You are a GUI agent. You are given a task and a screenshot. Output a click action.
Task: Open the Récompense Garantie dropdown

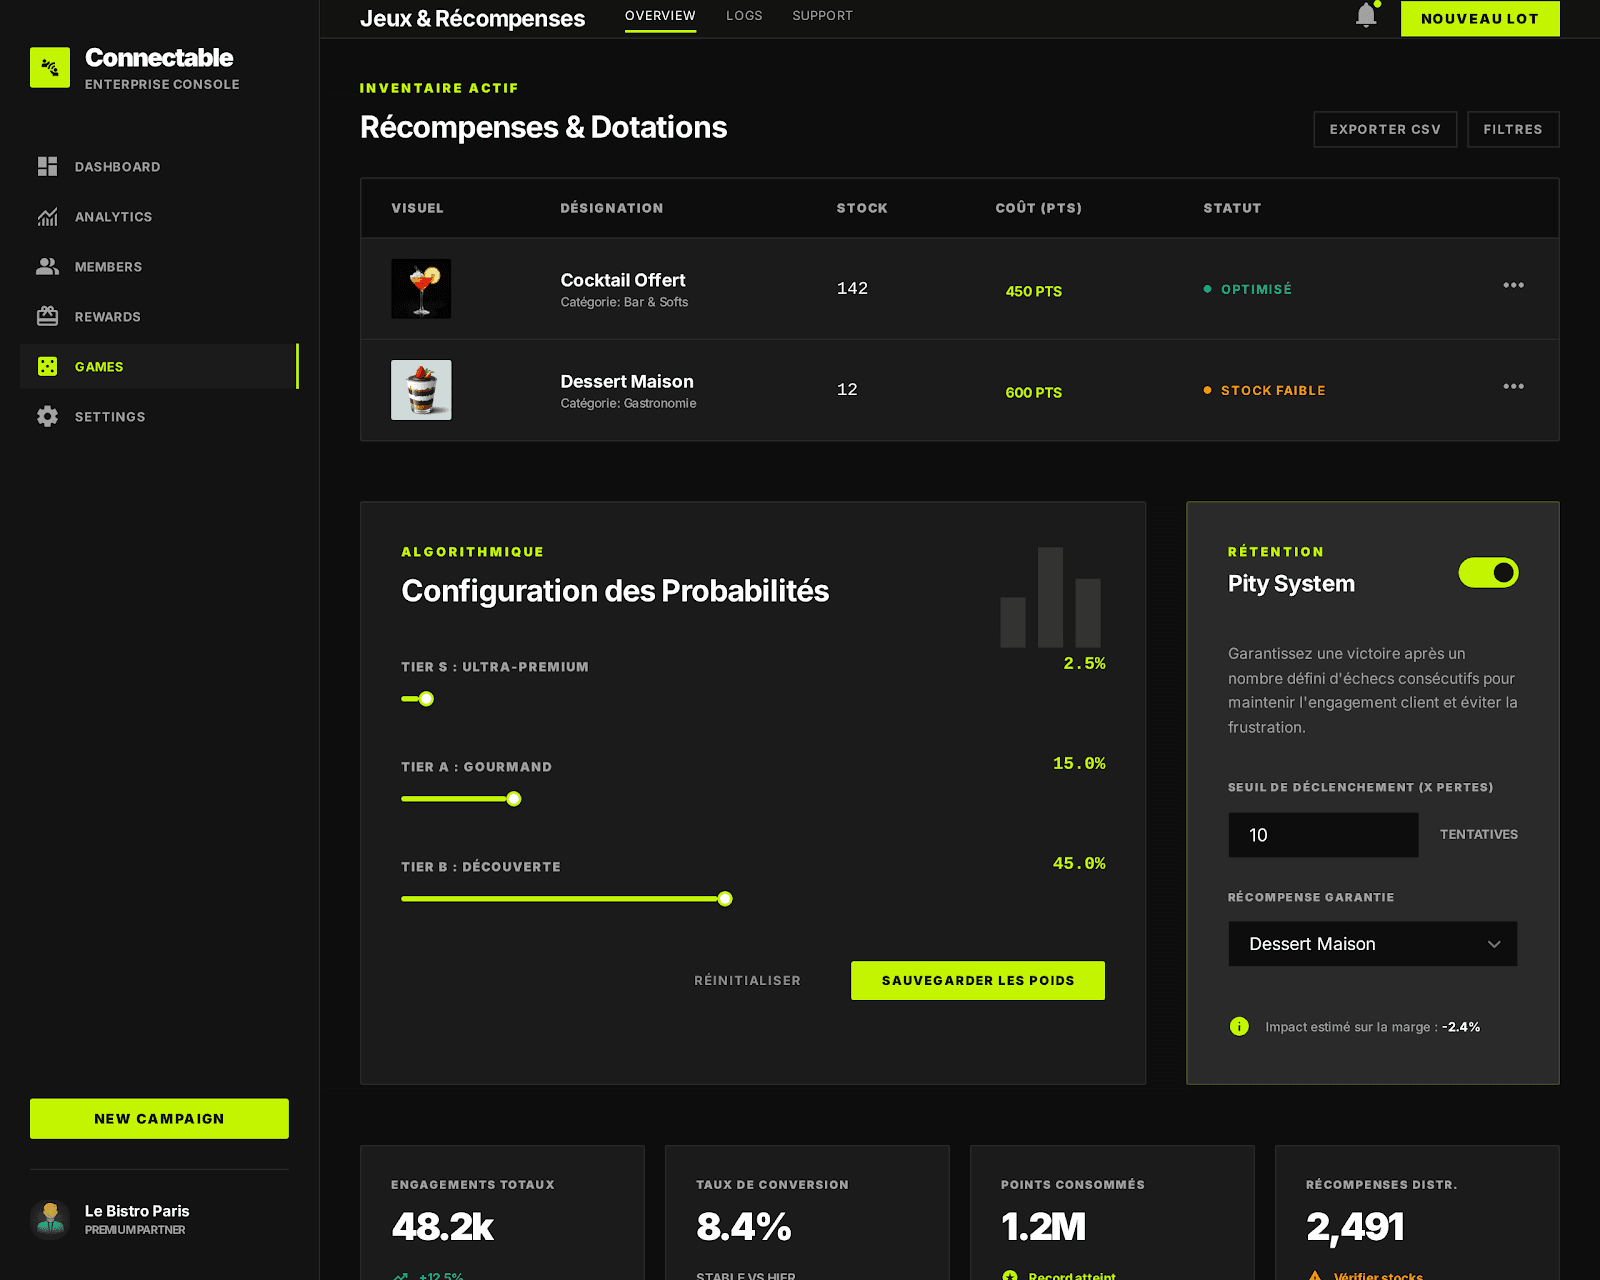(x=1372, y=943)
